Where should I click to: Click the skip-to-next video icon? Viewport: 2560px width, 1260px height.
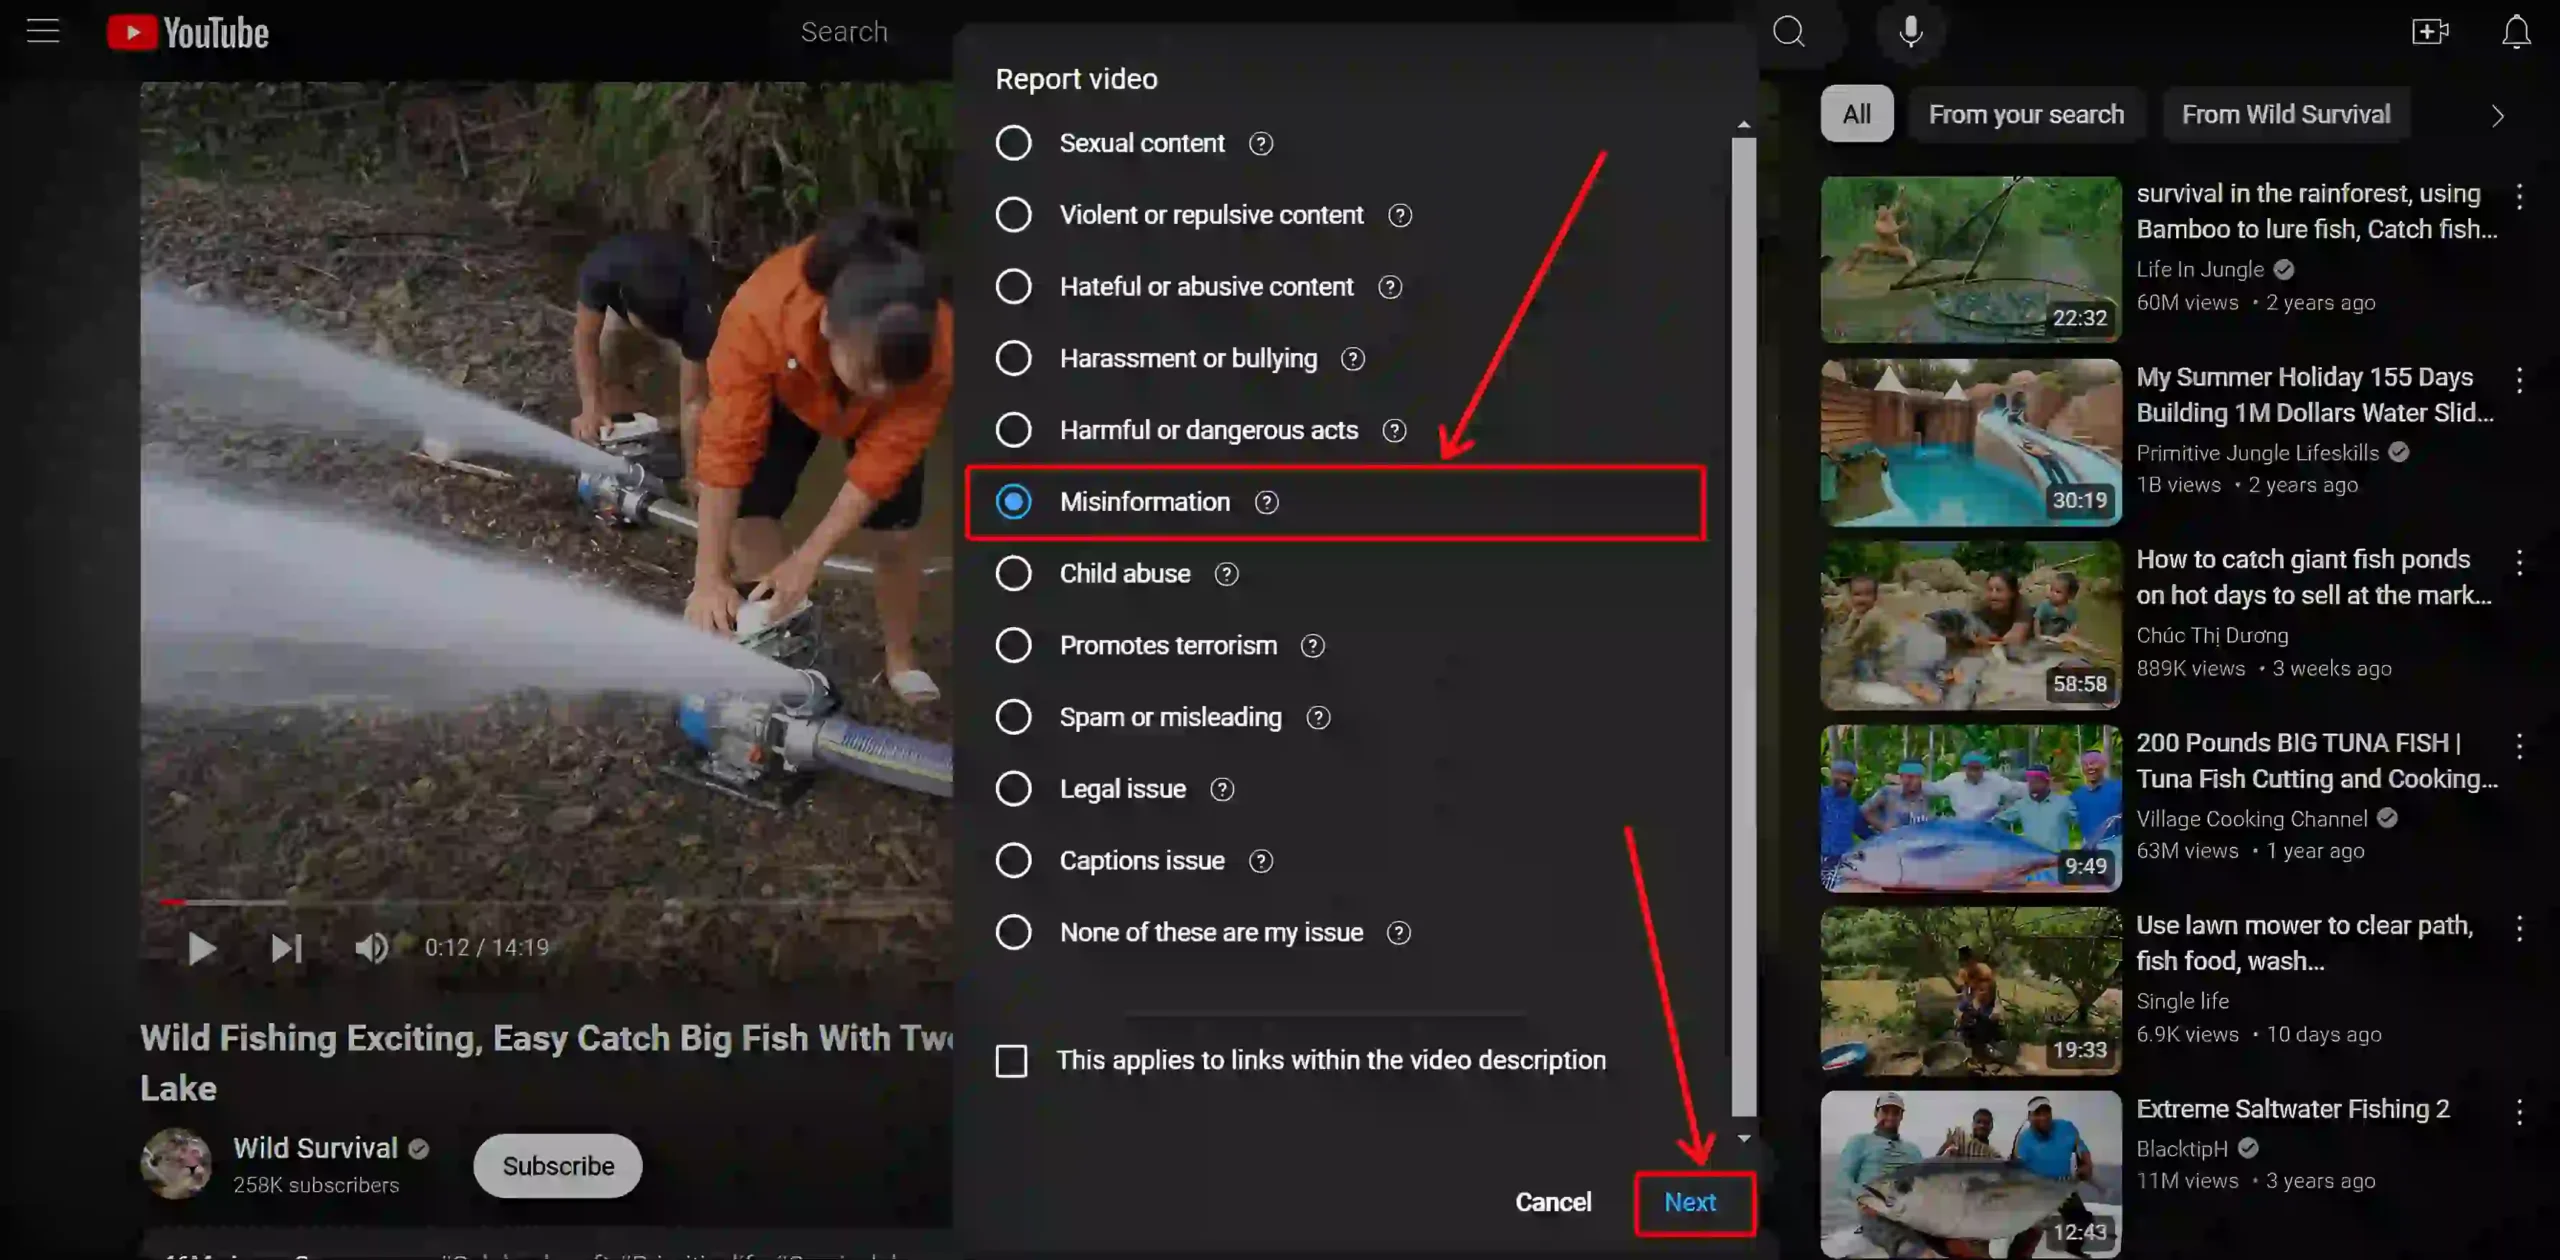click(x=284, y=947)
